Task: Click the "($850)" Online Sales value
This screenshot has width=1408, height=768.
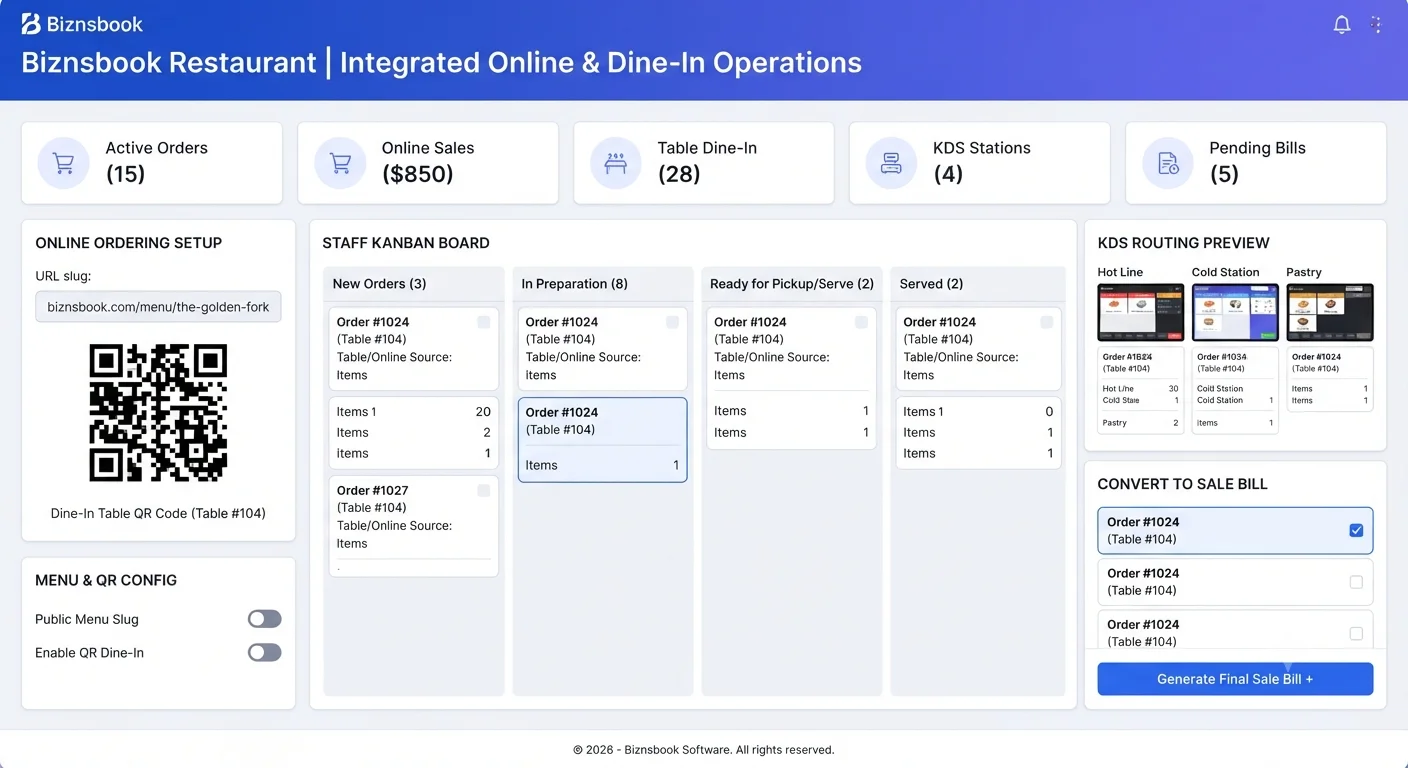Action: [x=418, y=174]
